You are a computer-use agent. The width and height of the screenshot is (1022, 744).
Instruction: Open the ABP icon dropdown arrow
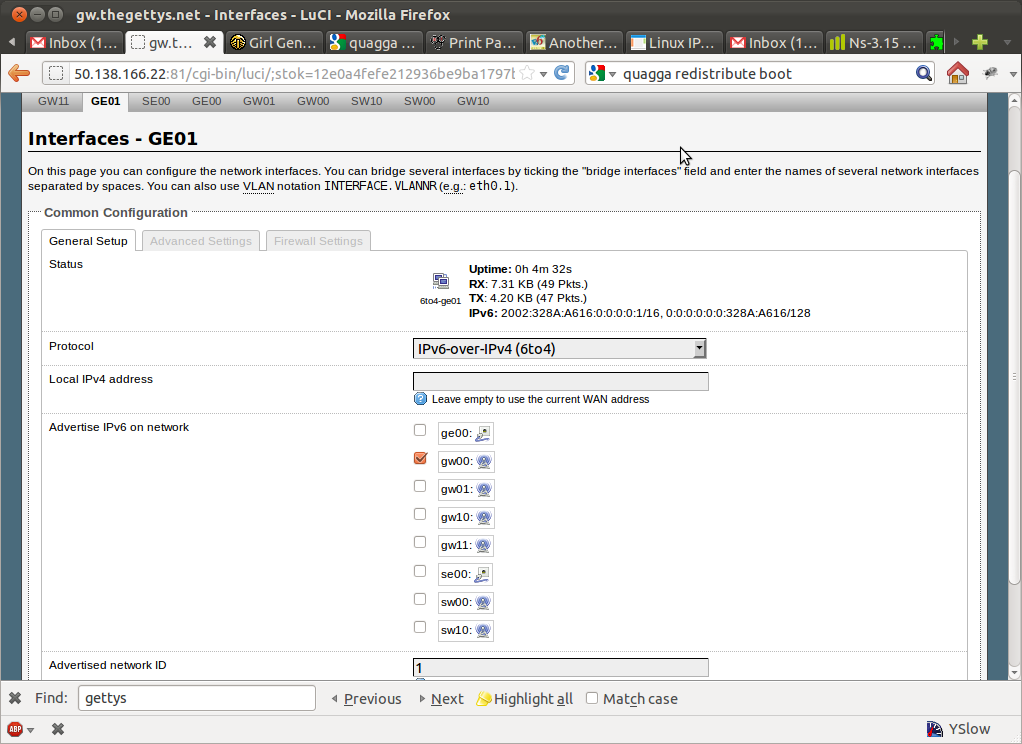pyautogui.click(x=31, y=730)
